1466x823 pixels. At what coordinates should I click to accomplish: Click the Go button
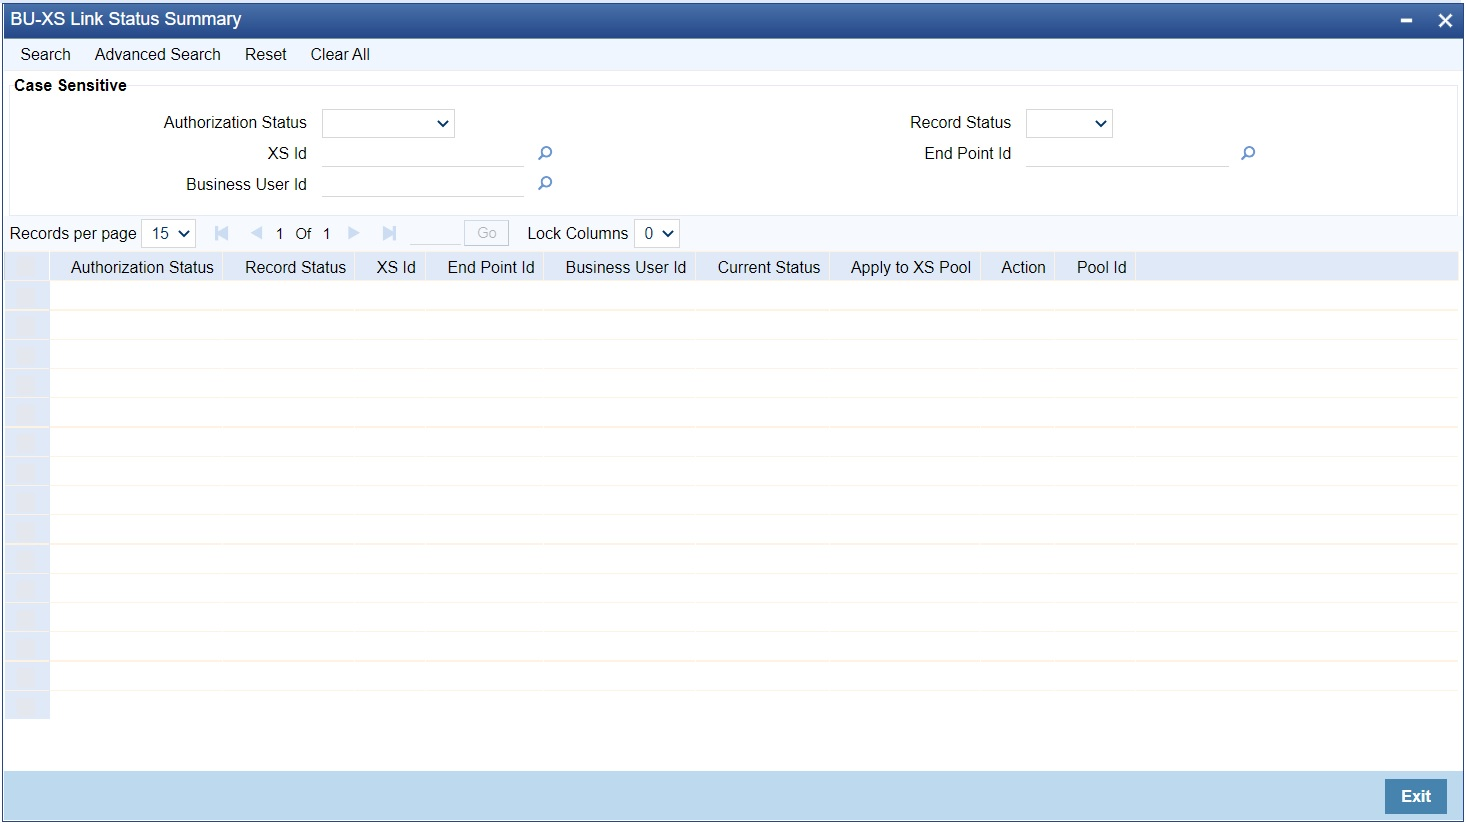click(x=487, y=233)
